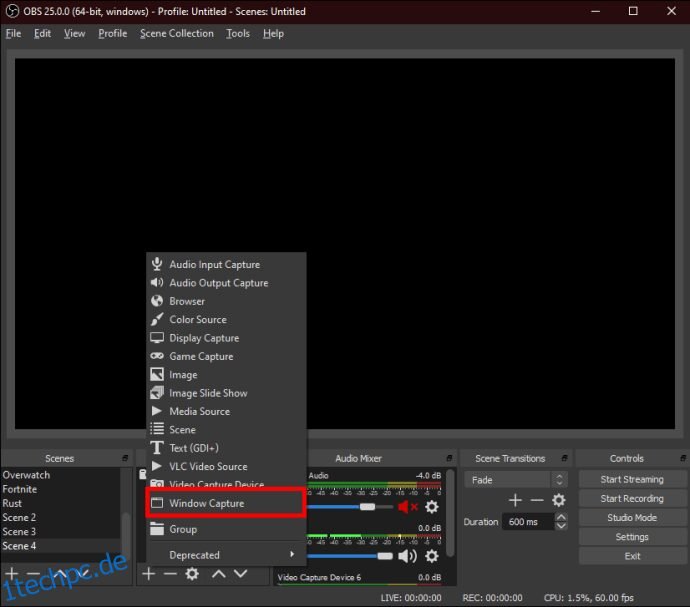The width and height of the screenshot is (690, 607).
Task: Move source up with arrow icon
Action: pos(219,574)
